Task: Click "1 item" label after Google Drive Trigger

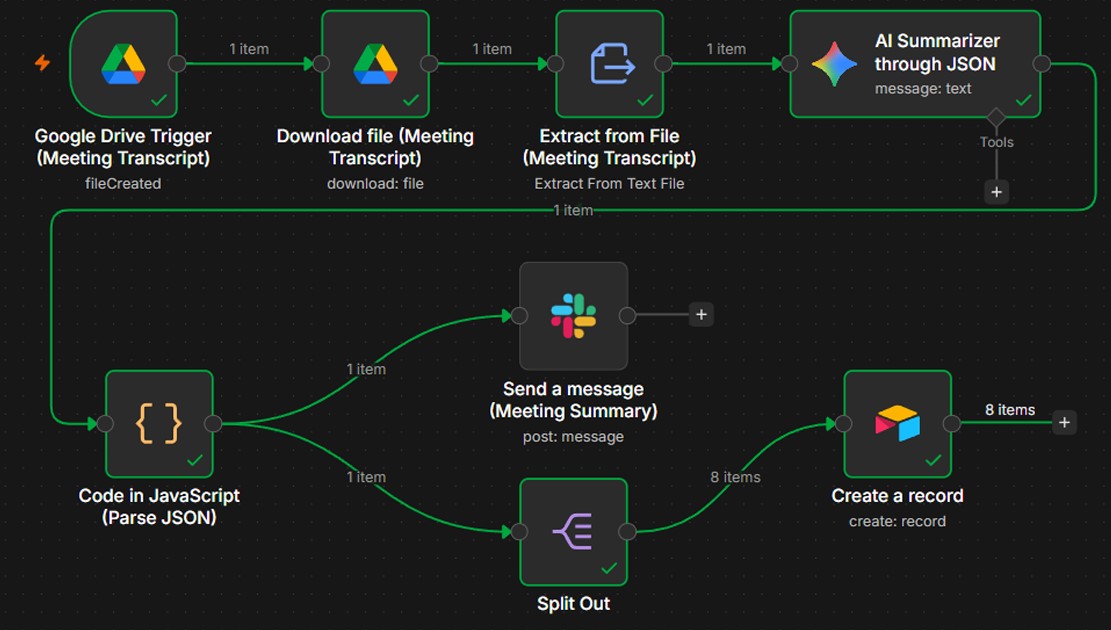Action: pyautogui.click(x=249, y=49)
